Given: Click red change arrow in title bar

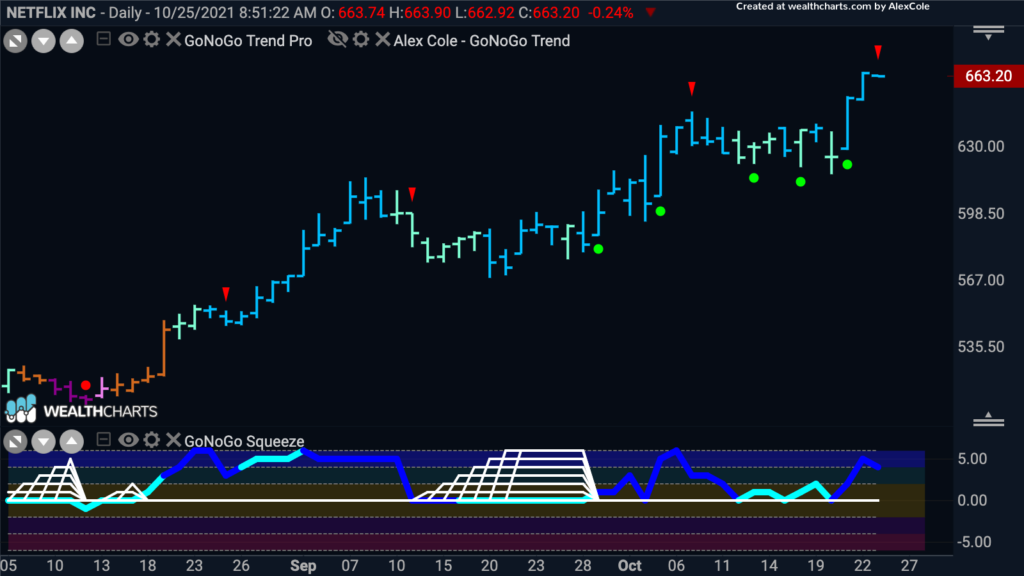Looking at the screenshot, I should [x=650, y=12].
